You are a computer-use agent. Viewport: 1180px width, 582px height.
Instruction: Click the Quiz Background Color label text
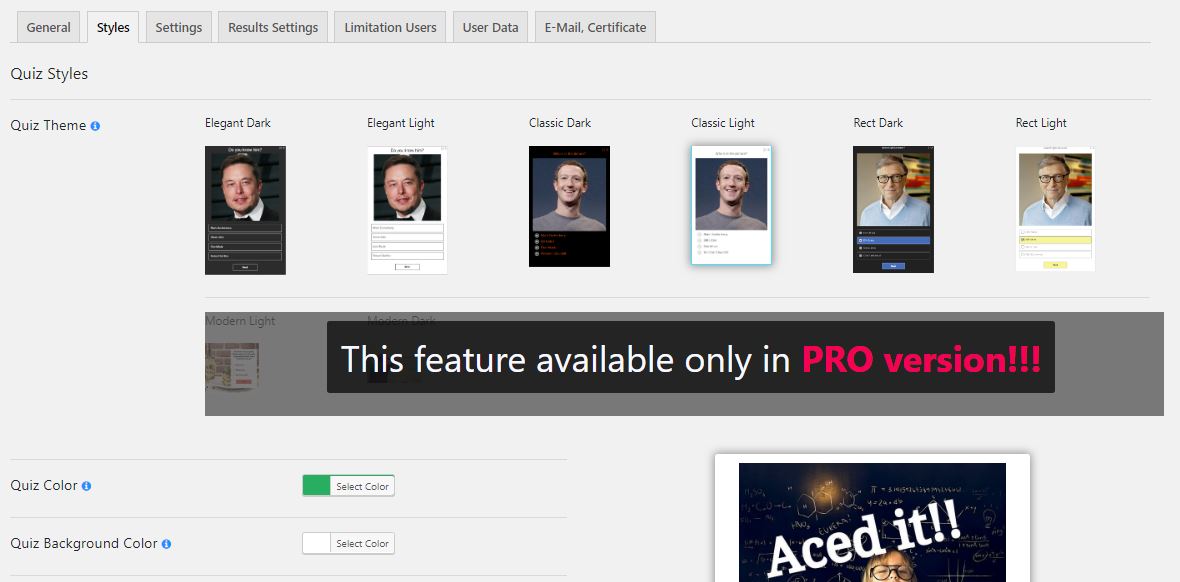pos(84,543)
